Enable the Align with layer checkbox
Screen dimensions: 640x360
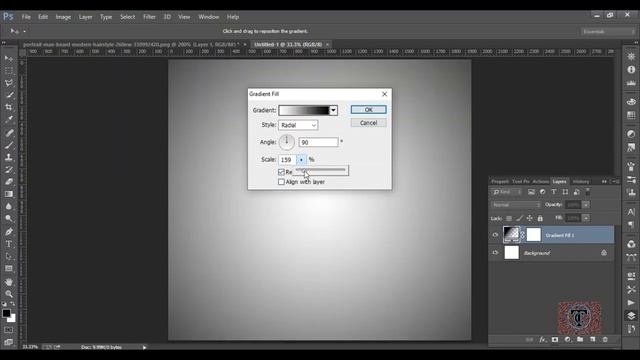tap(281, 182)
